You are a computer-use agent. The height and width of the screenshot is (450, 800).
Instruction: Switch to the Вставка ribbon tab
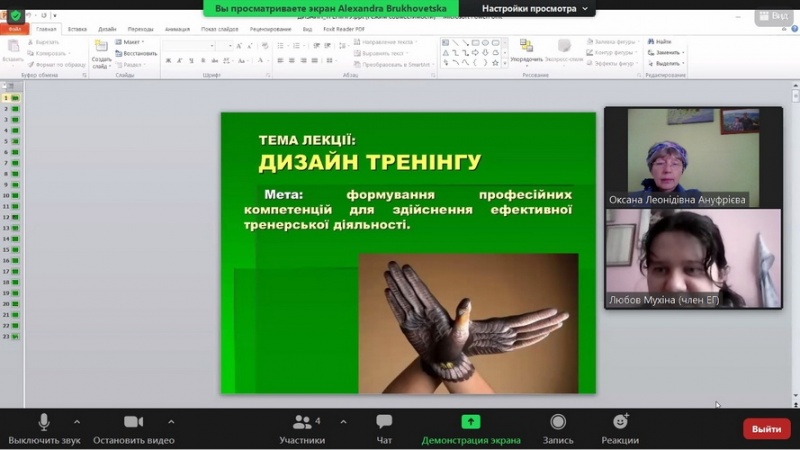coord(77,29)
